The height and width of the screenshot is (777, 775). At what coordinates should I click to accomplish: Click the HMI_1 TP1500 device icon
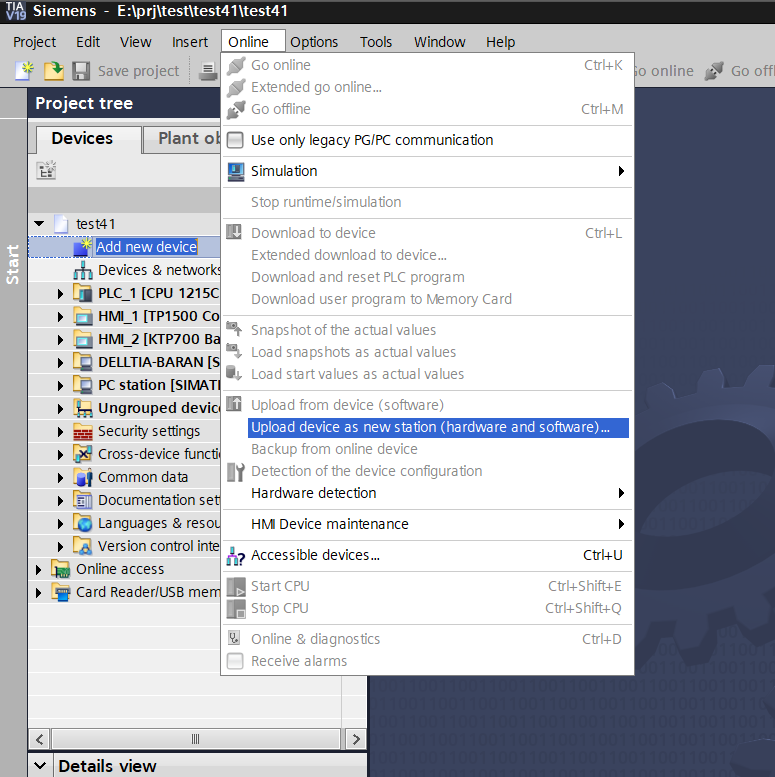(83, 316)
